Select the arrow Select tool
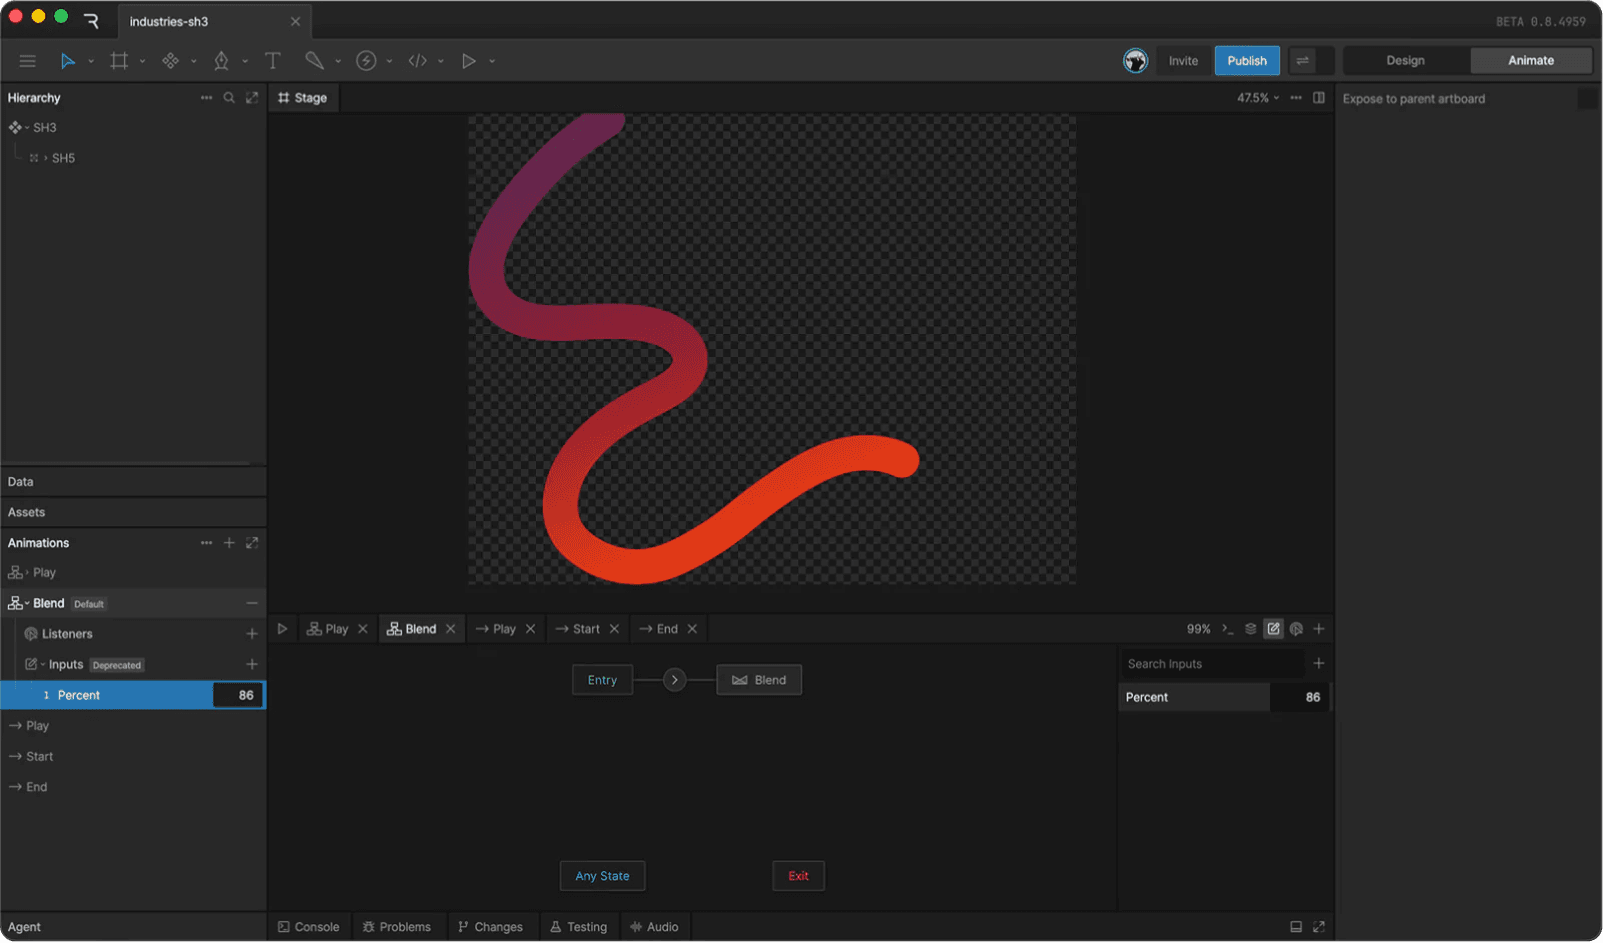The height and width of the screenshot is (943, 1603). click(x=67, y=61)
